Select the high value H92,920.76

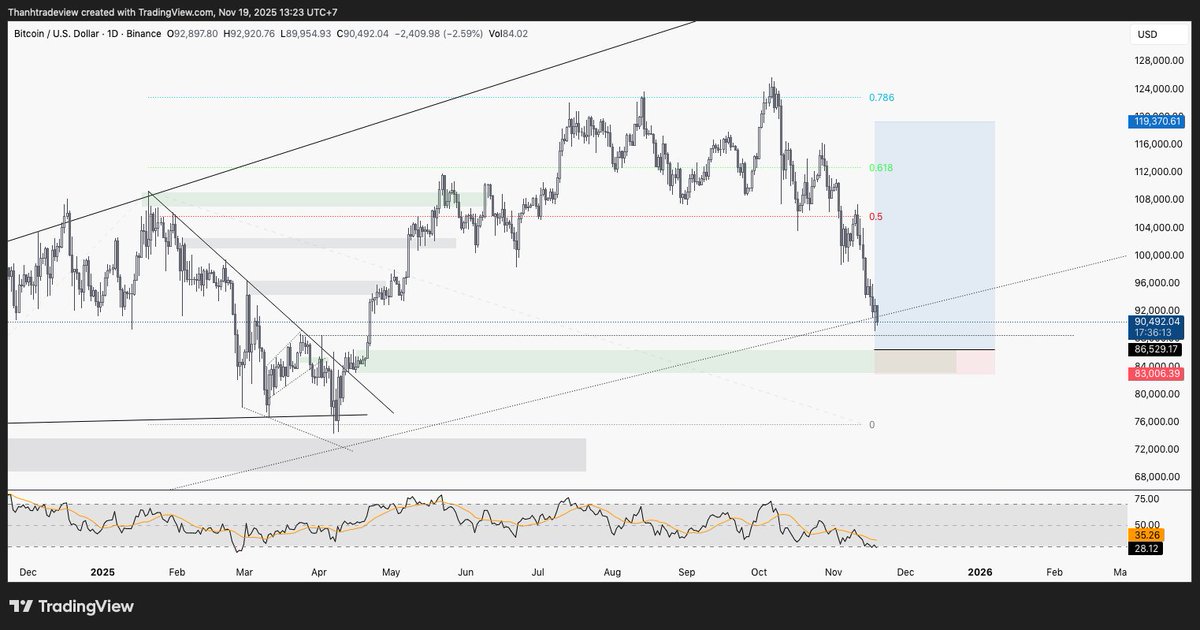coord(250,33)
